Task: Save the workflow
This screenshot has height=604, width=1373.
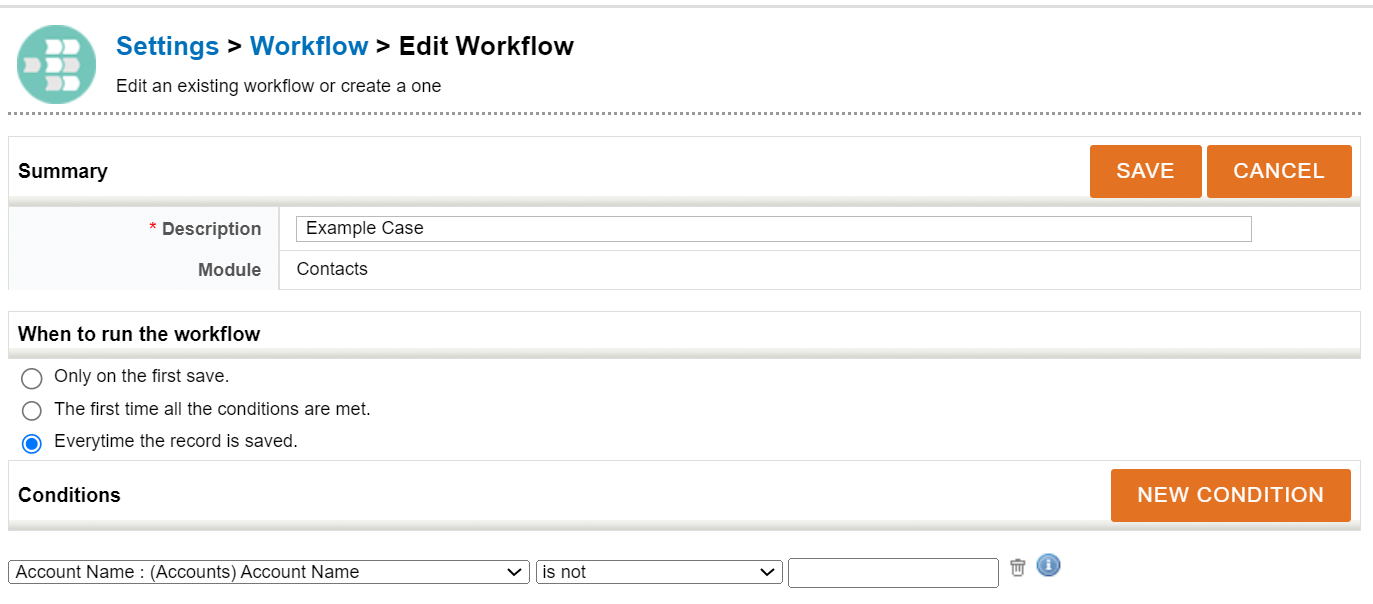Action: coord(1145,171)
